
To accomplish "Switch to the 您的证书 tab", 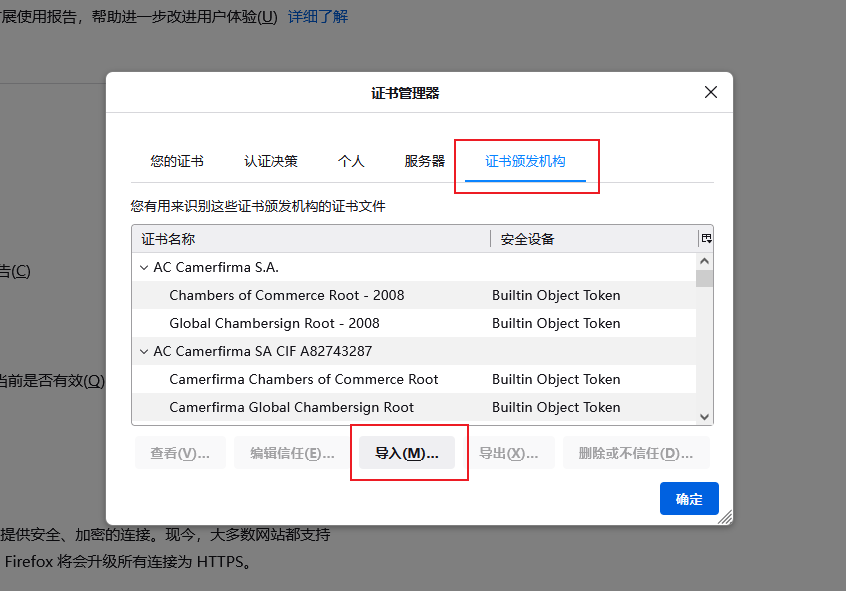I will (x=177, y=161).
